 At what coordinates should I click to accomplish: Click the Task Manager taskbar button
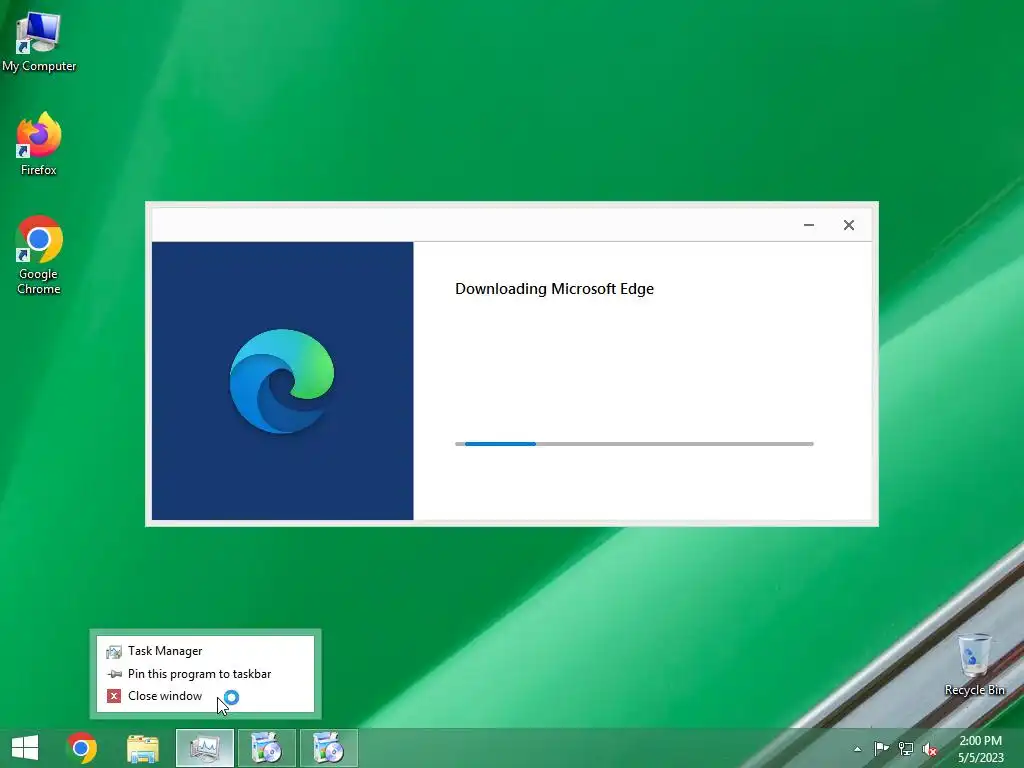click(204, 748)
